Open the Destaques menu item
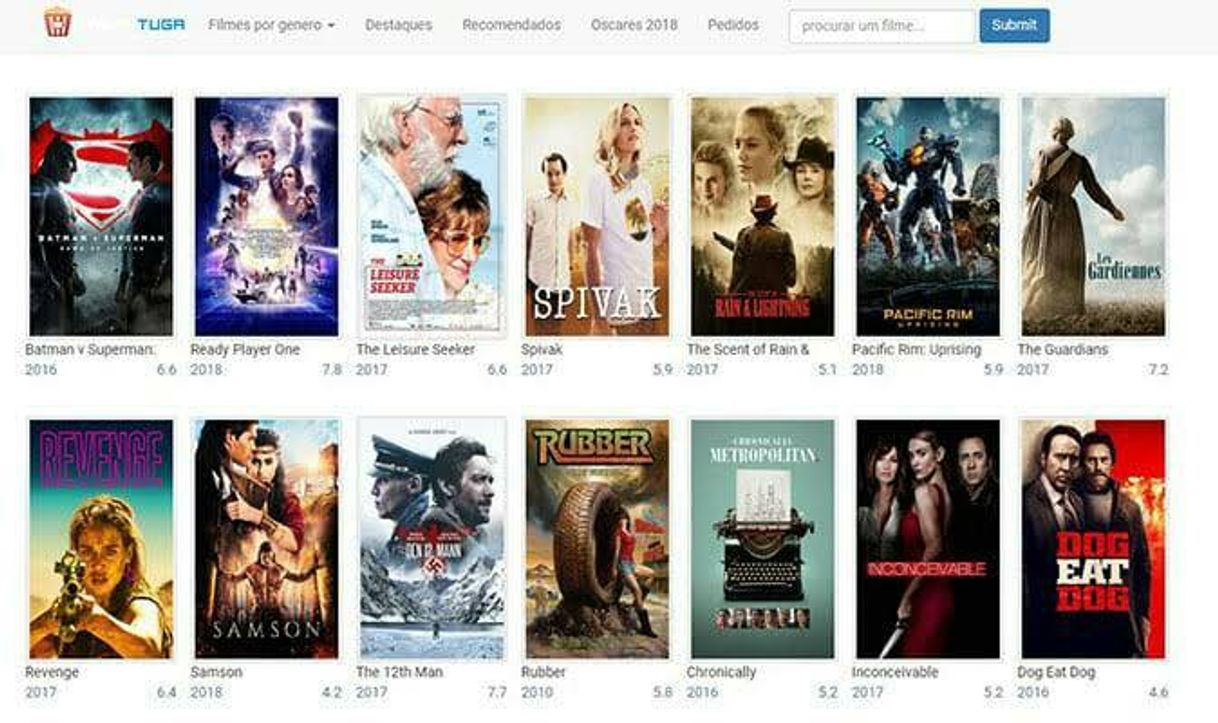The height and width of the screenshot is (723, 1218). (x=398, y=25)
